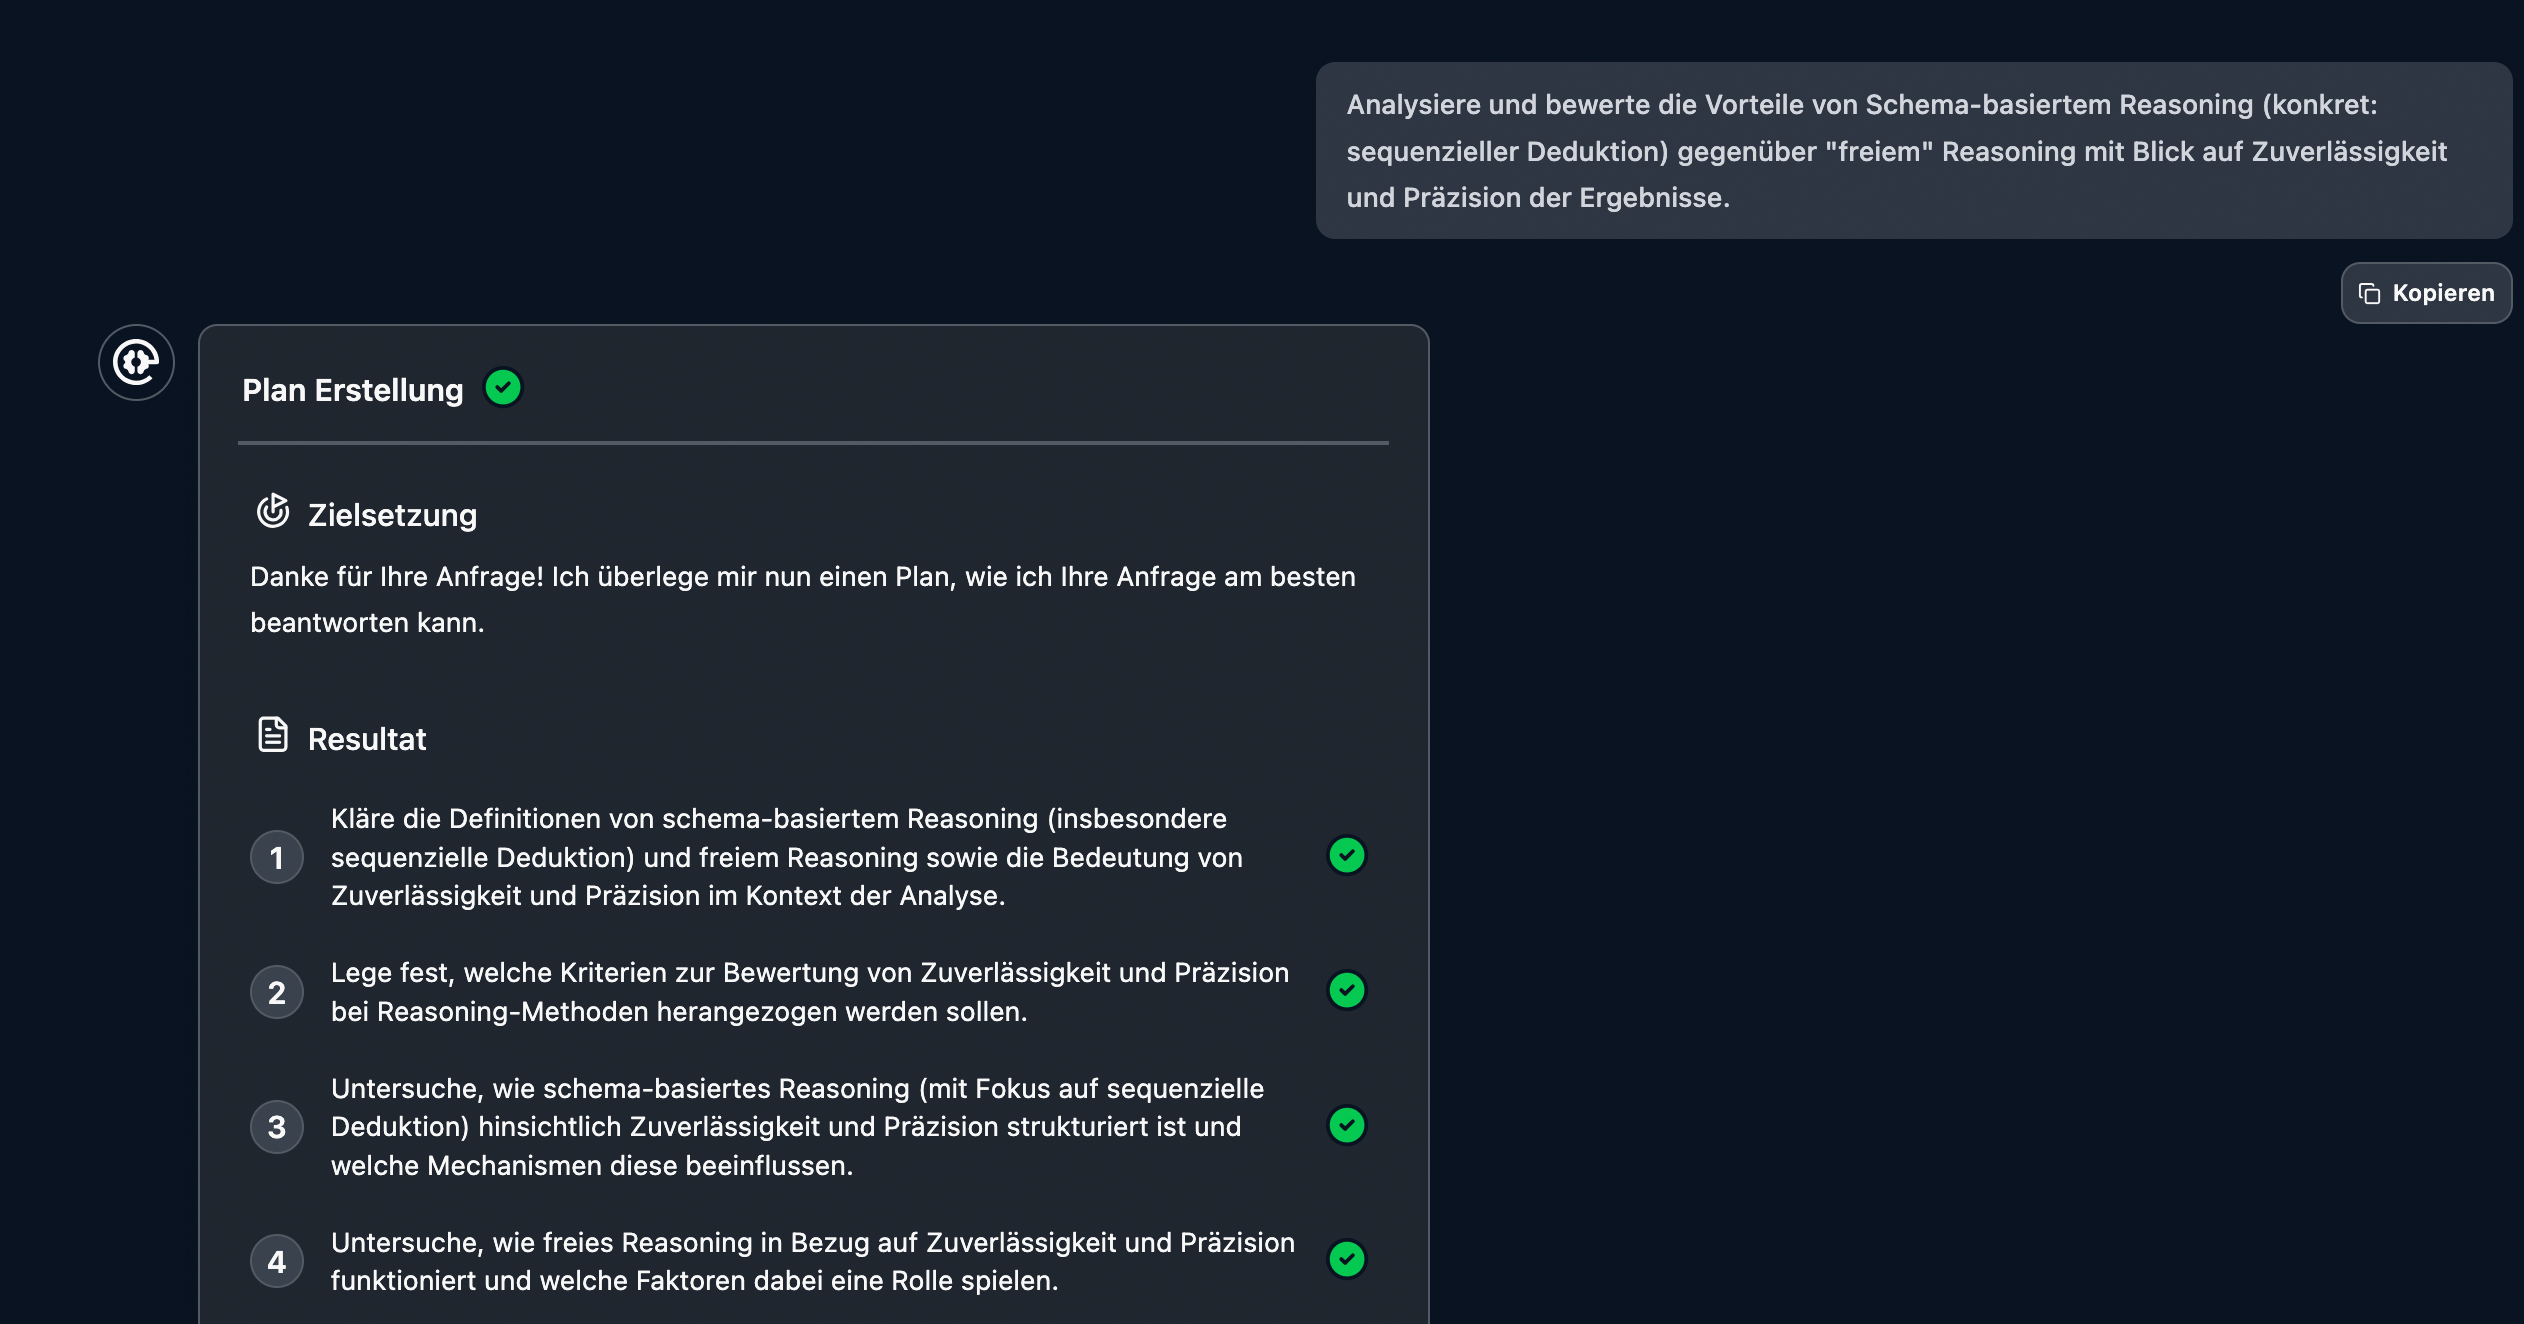Image resolution: width=2524 pixels, height=1324 pixels.
Task: Click green checkmark of step 1
Action: (x=1347, y=856)
